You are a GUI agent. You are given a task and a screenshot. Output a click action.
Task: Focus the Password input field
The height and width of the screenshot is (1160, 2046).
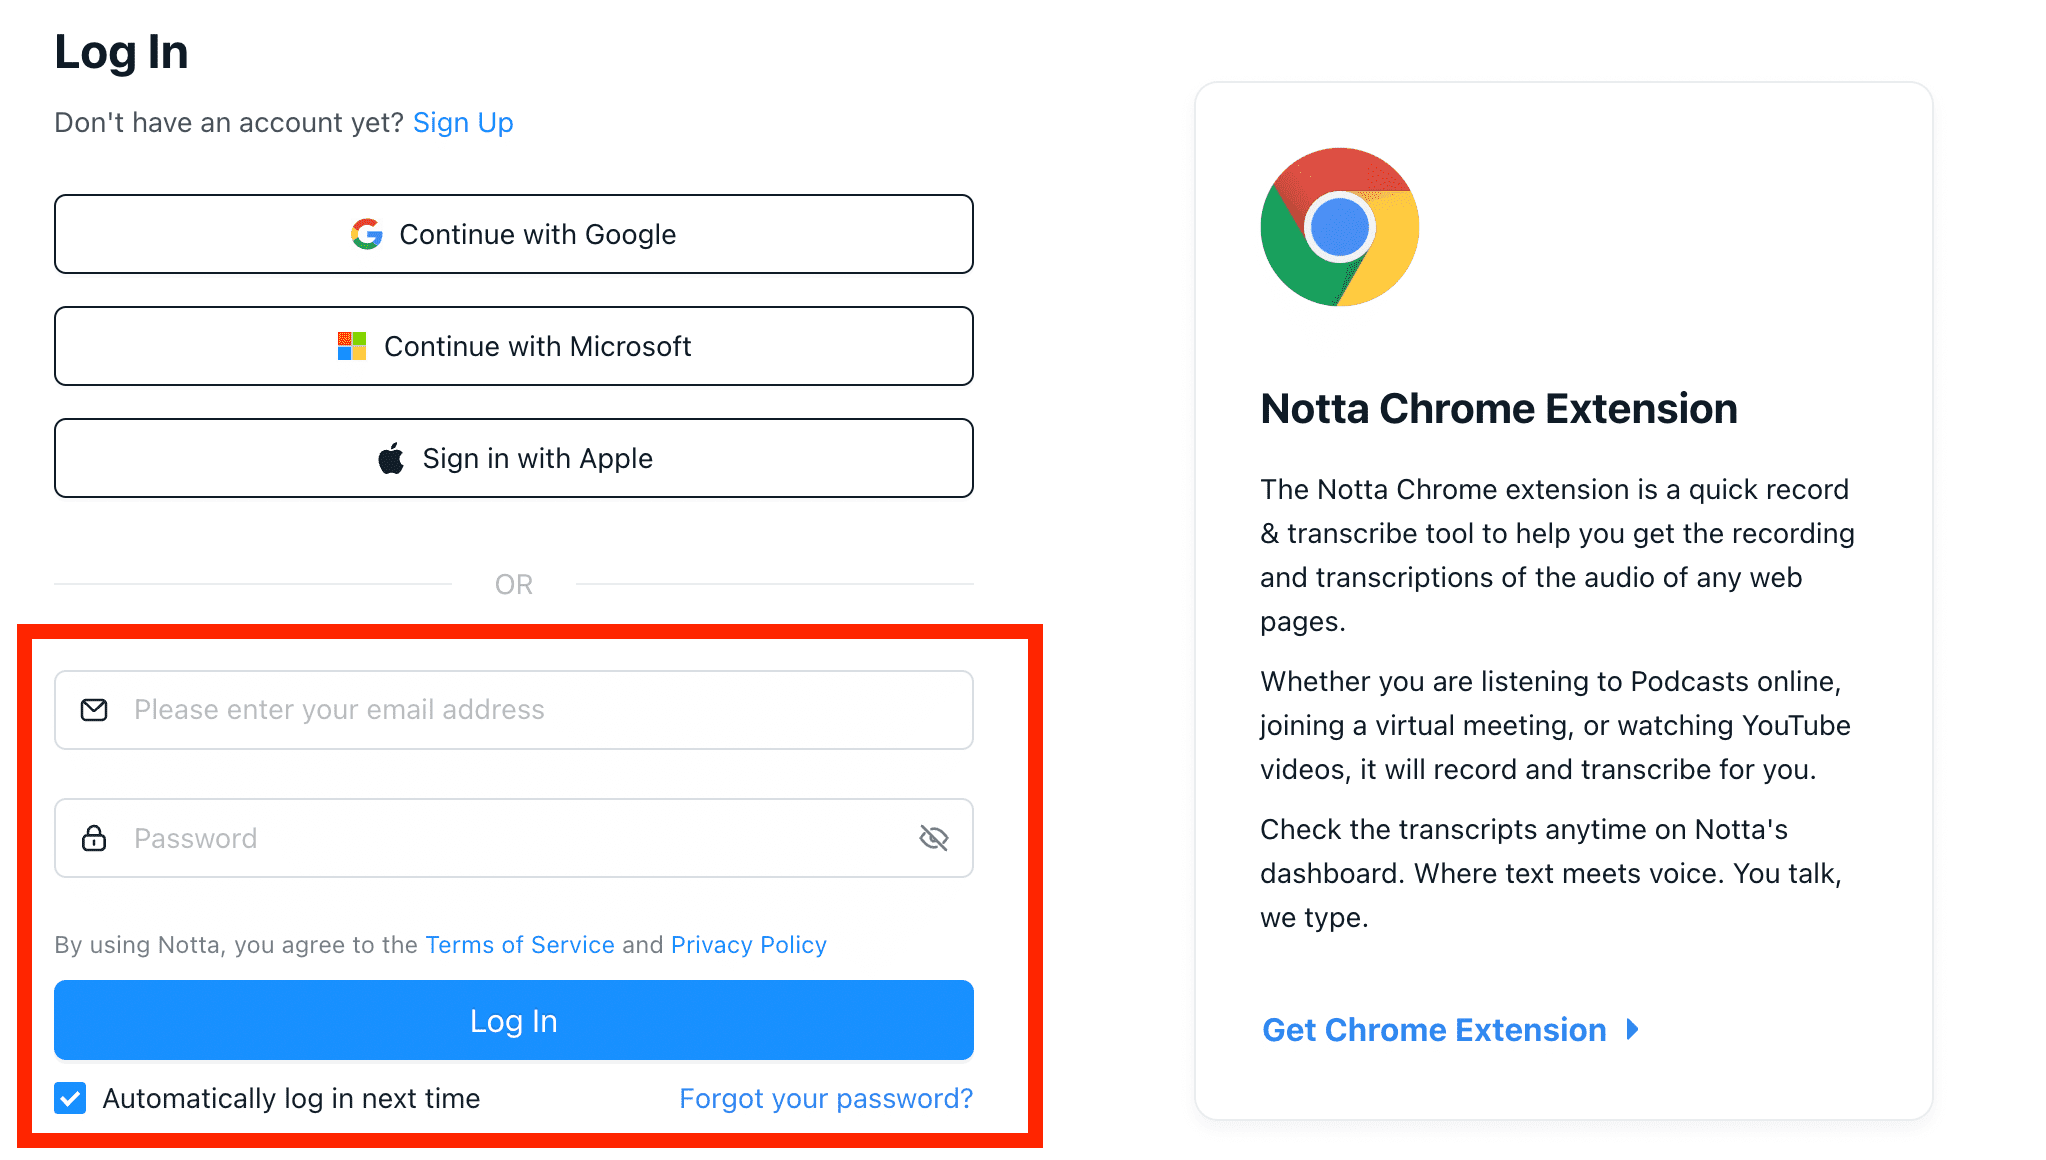coord(514,838)
